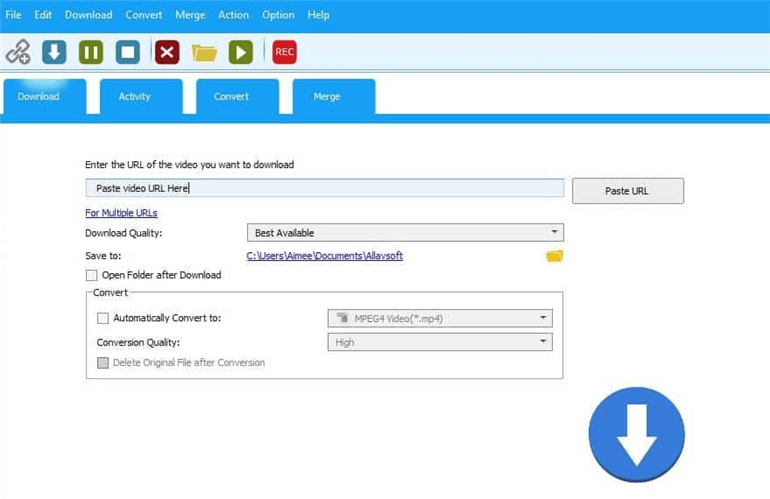Open the Help menu

tap(318, 15)
